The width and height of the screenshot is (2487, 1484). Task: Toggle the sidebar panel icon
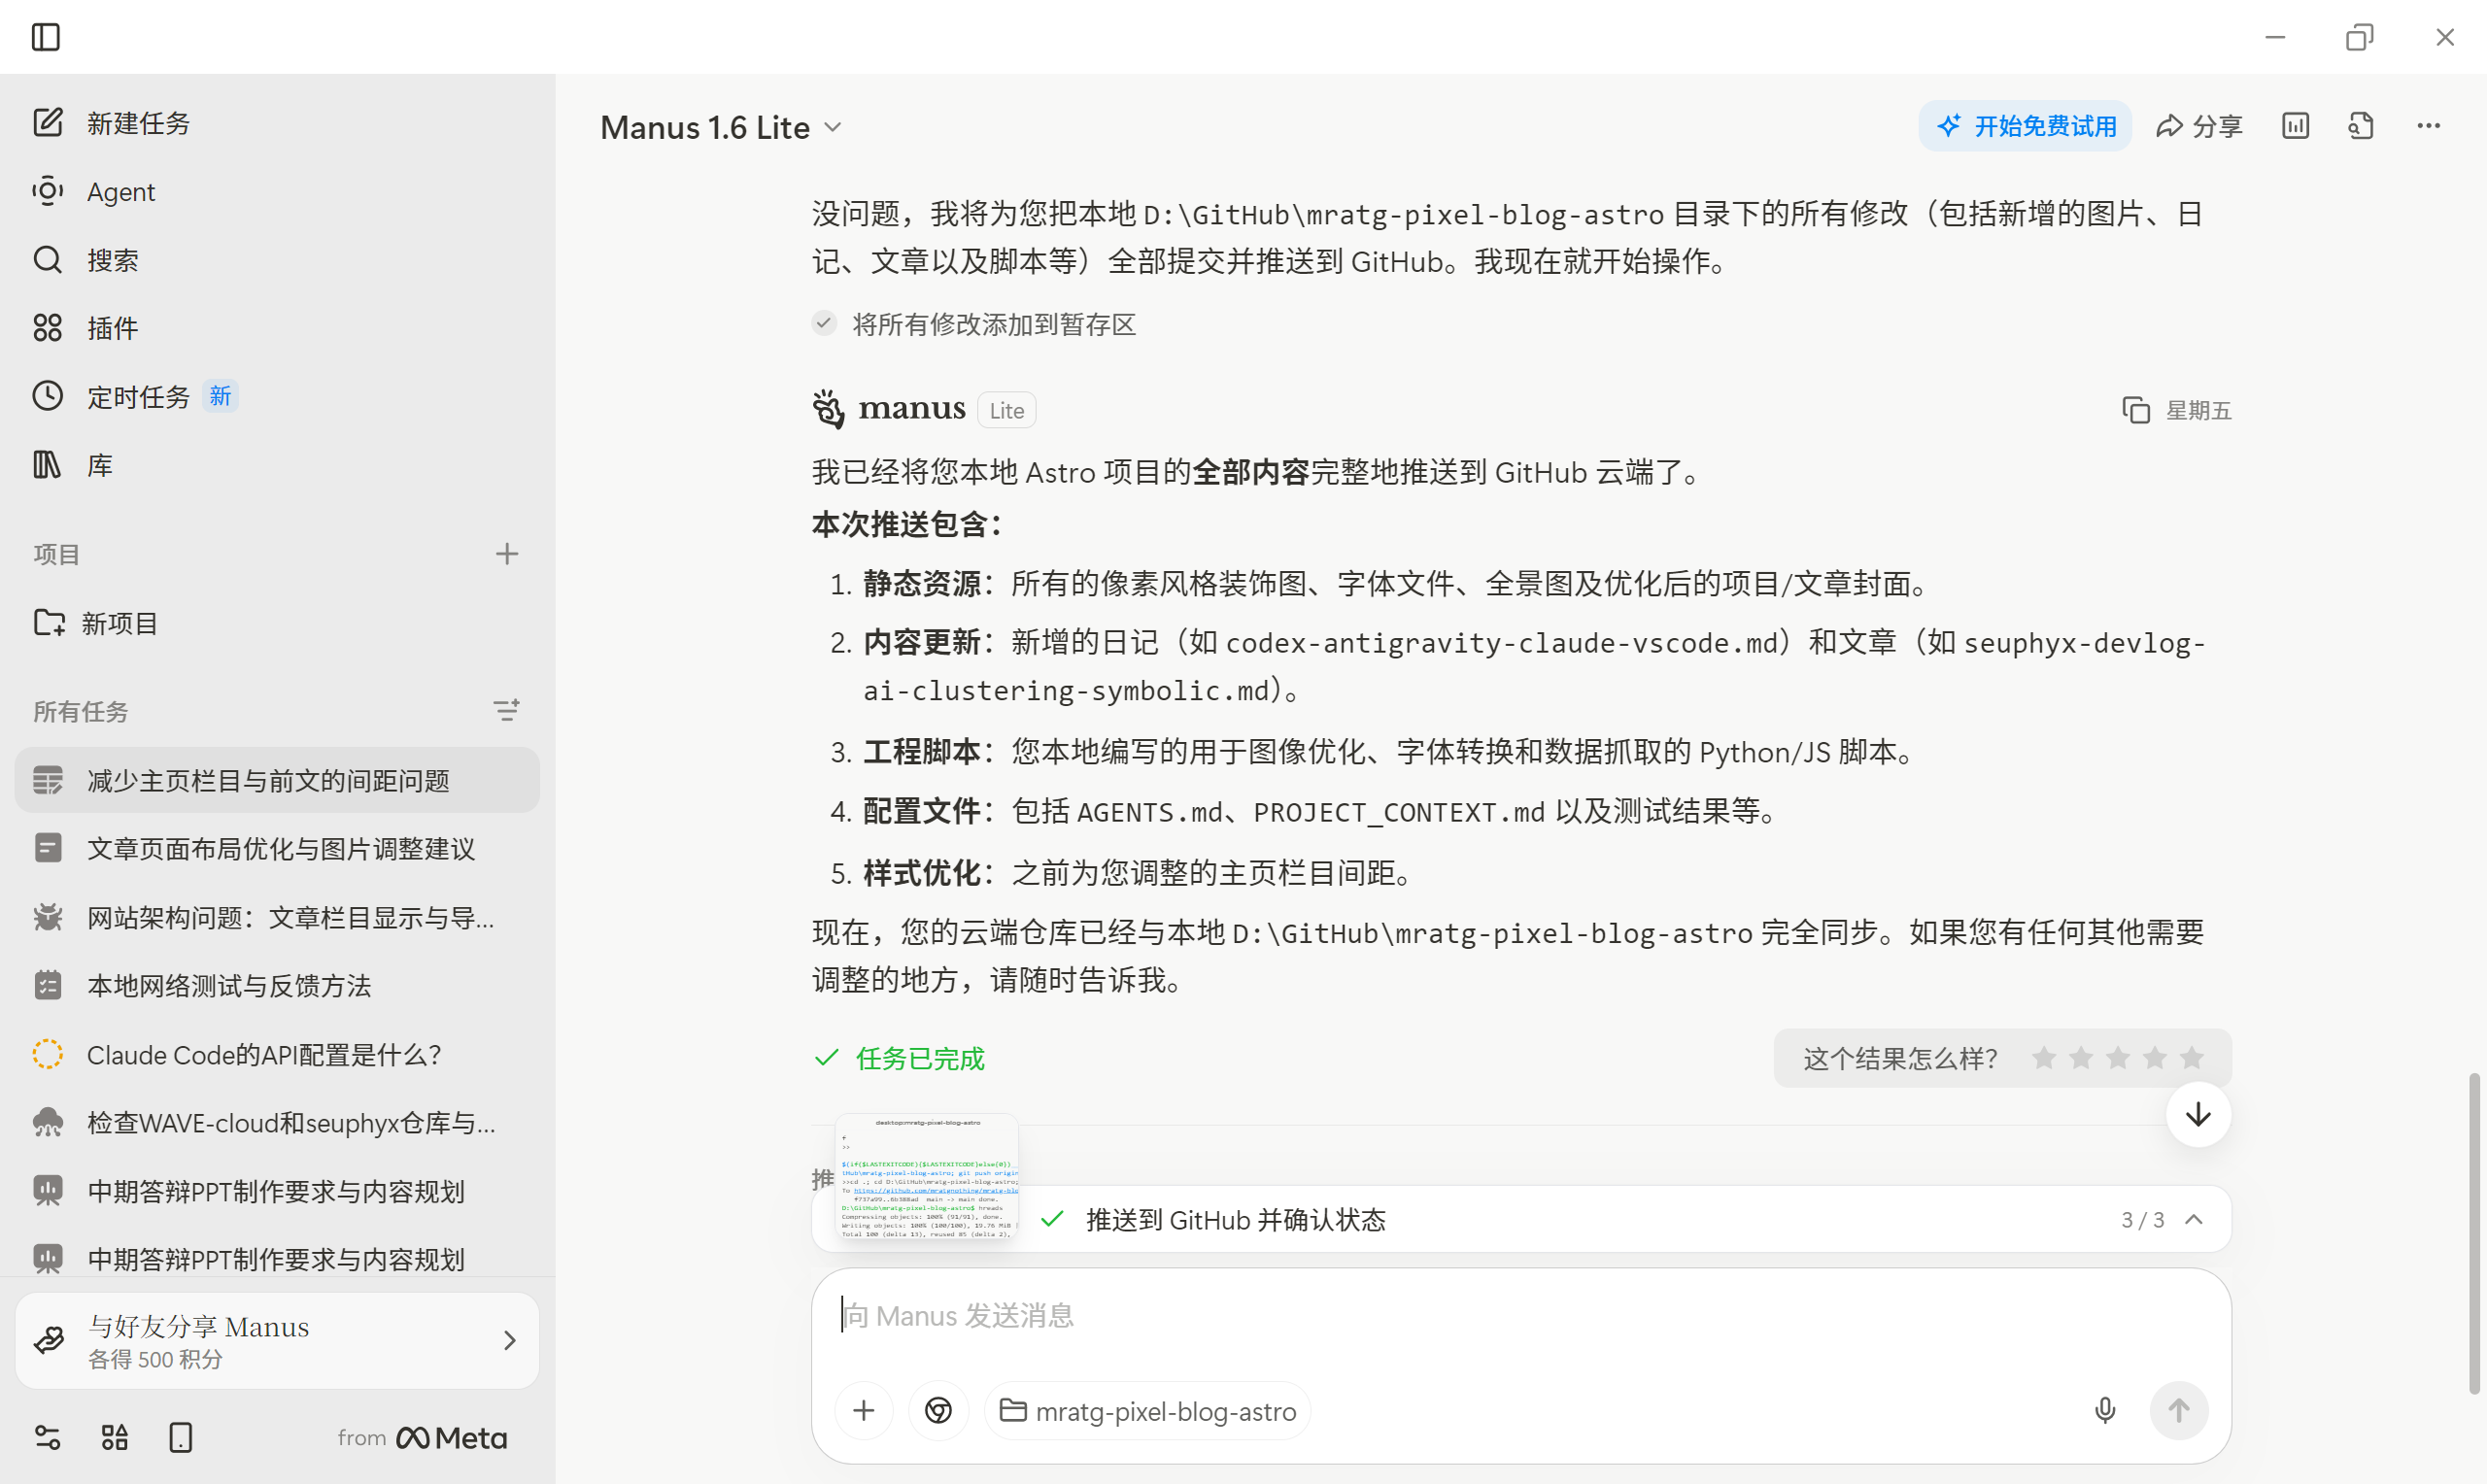click(x=46, y=37)
